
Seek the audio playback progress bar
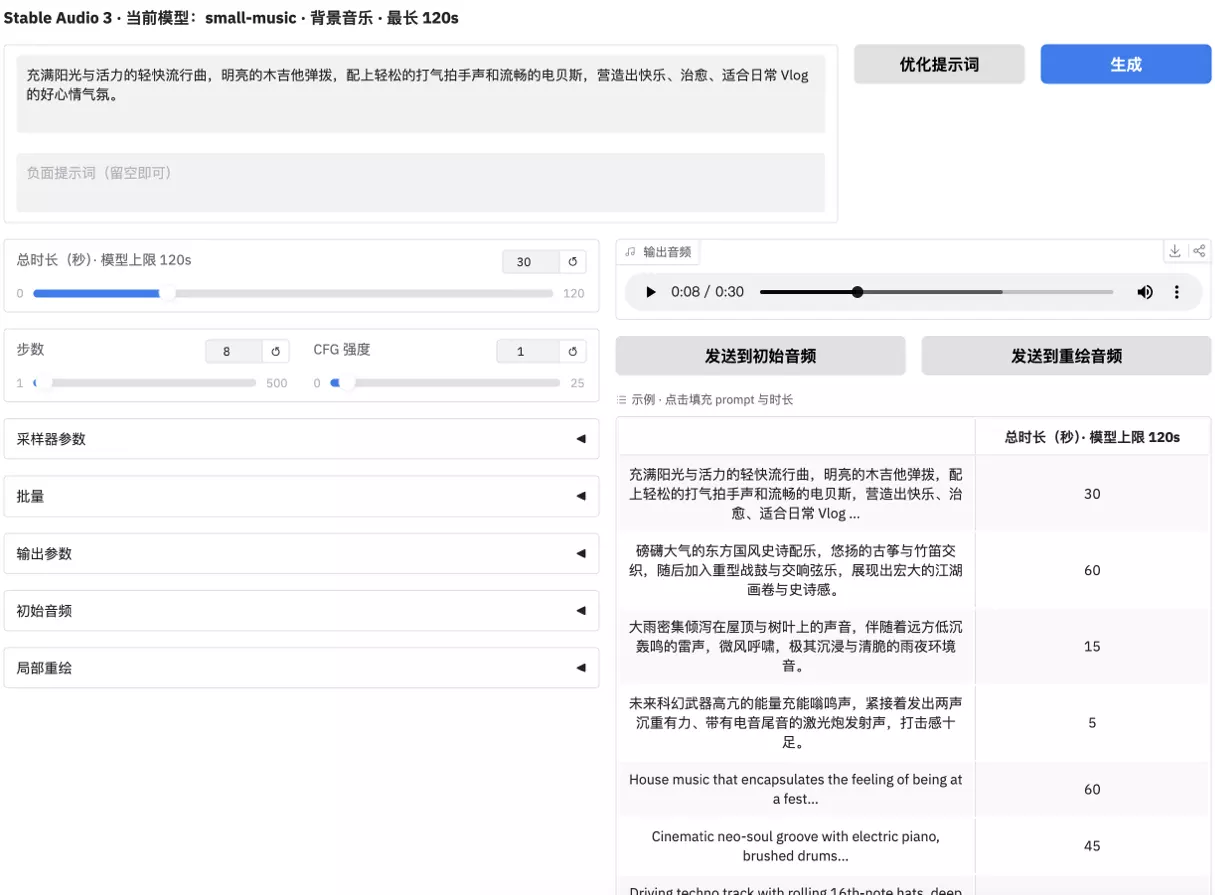click(936, 292)
